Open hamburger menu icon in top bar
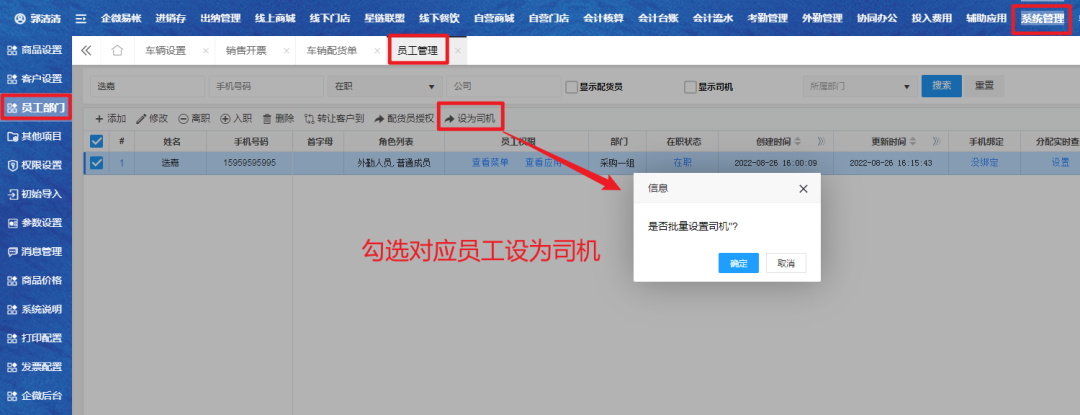Screen dimensions: 1080x415 coord(81,18)
